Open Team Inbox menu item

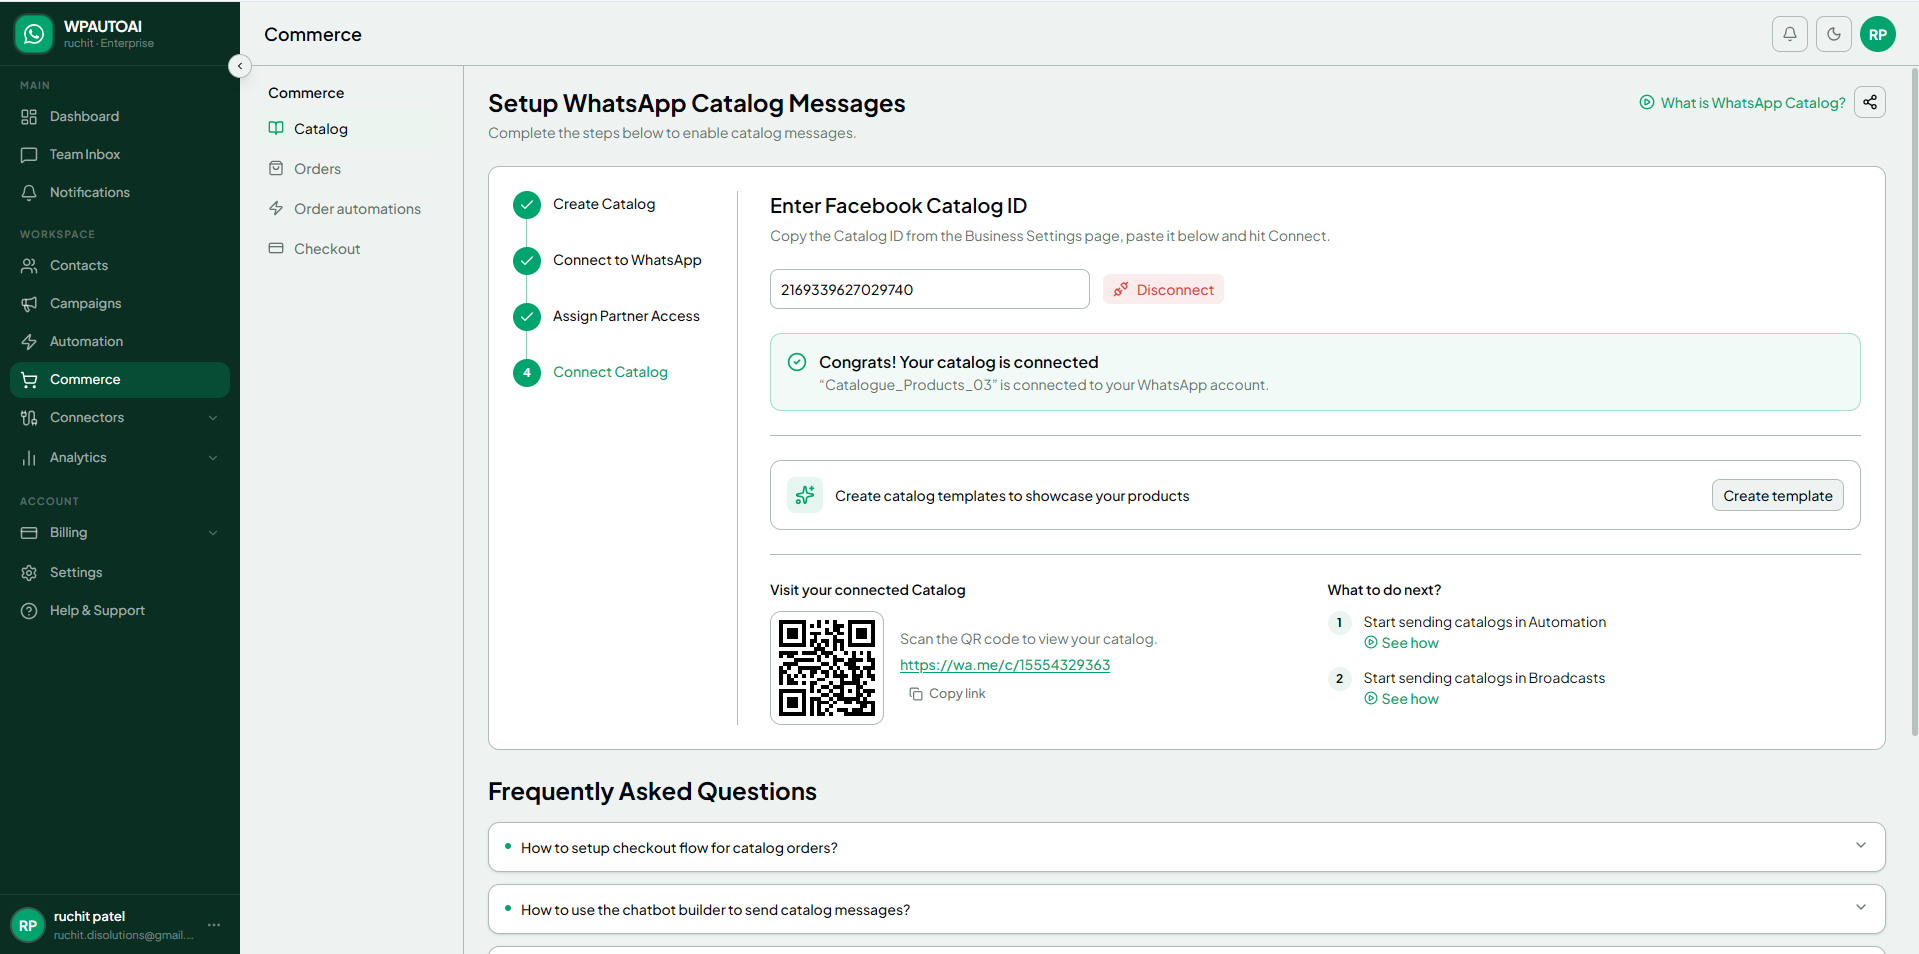[120, 155]
